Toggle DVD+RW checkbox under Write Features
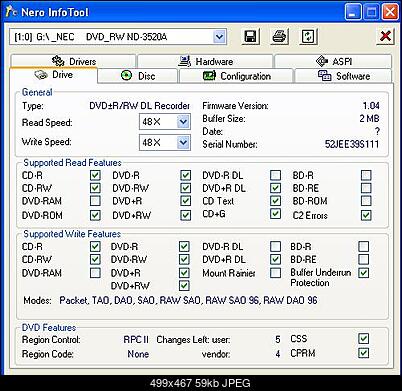Viewport: 402px width, 391px height. [x=184, y=286]
